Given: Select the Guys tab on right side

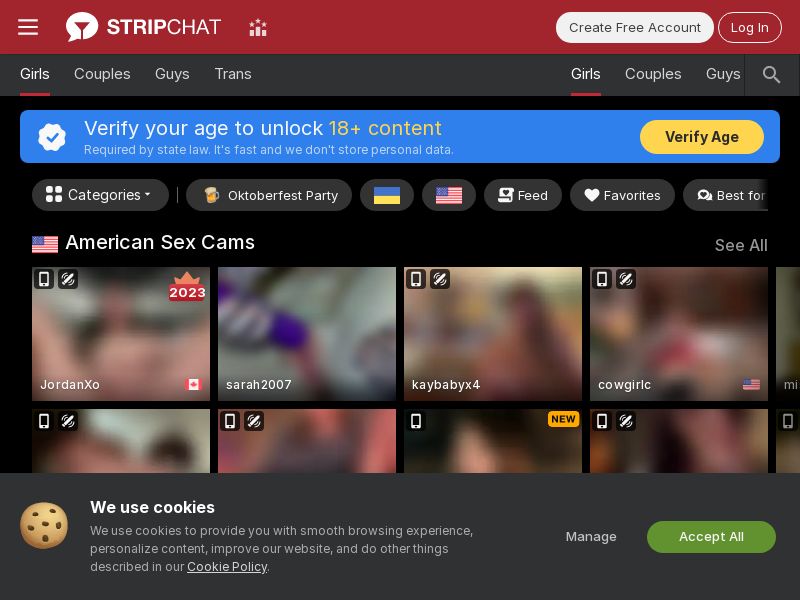Looking at the screenshot, I should (x=722, y=74).
